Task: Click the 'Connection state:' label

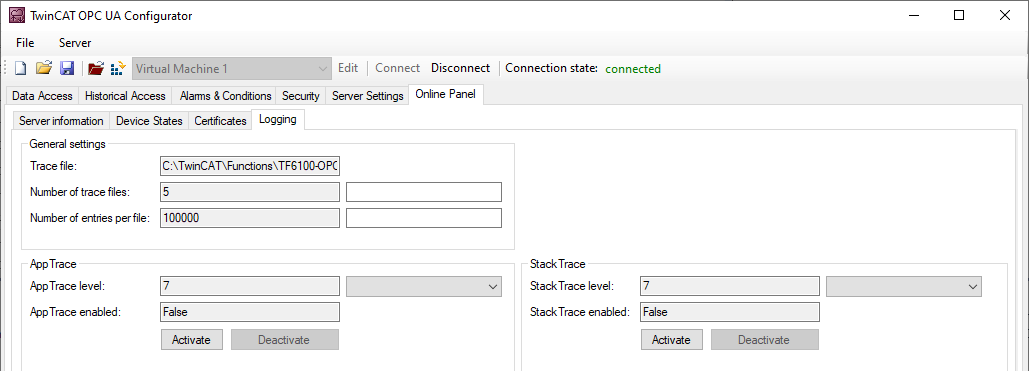Action: pyautogui.click(x=551, y=68)
